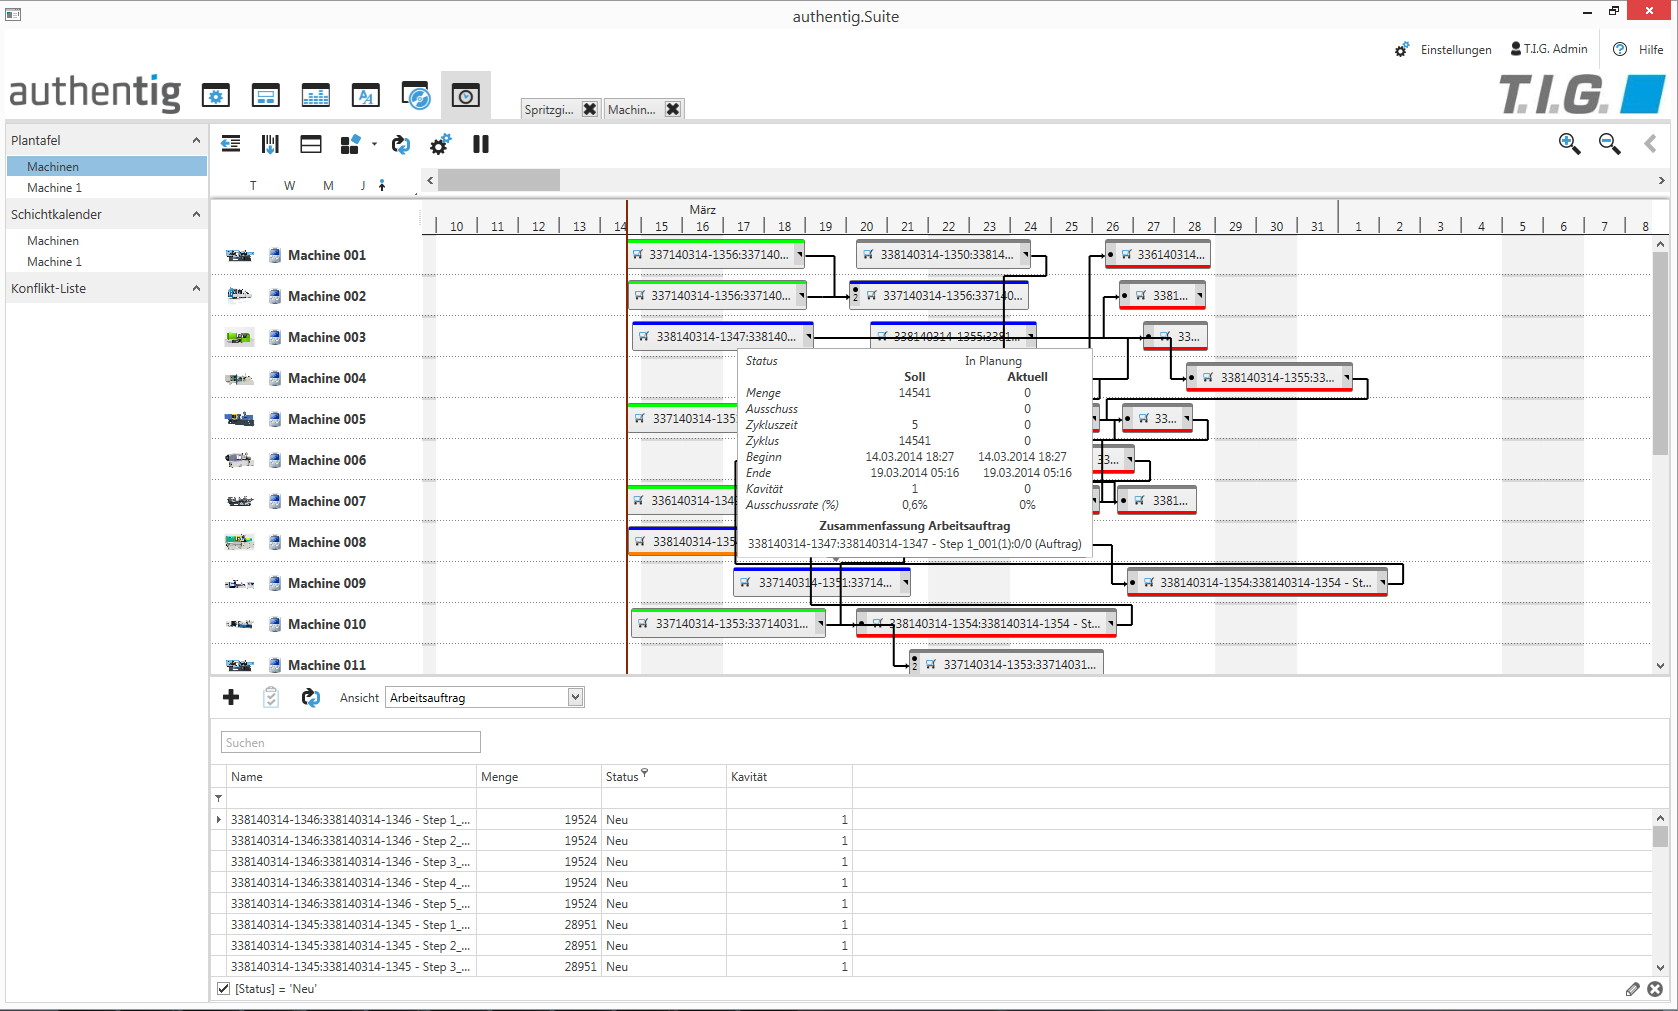Refresh the planning board toolbar icon

[x=401, y=145]
